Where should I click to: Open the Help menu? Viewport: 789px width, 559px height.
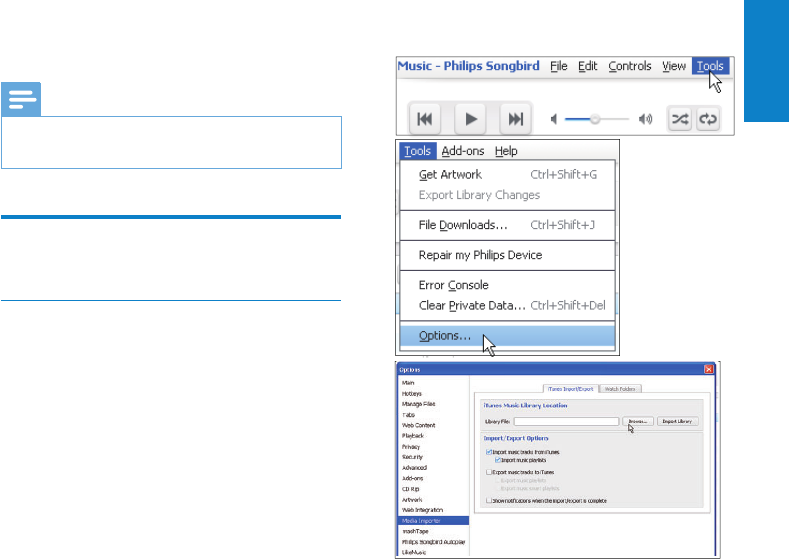[506, 151]
